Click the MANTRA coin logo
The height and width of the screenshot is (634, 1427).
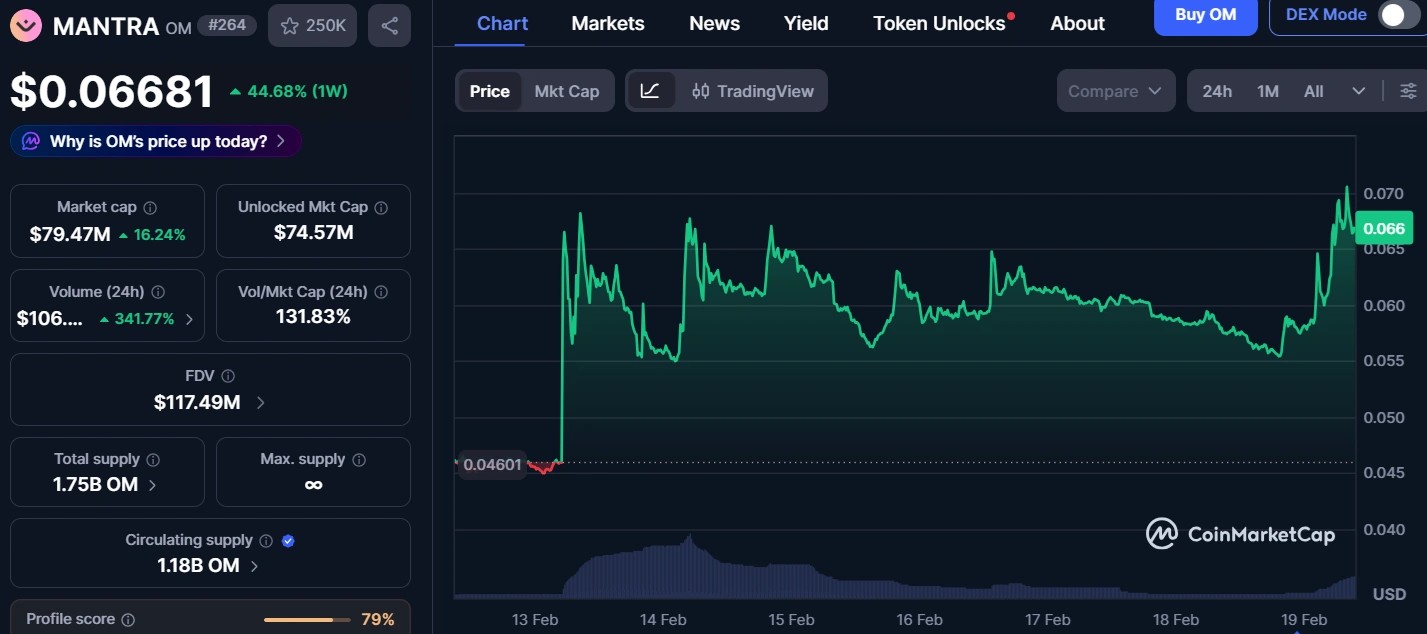[26, 26]
